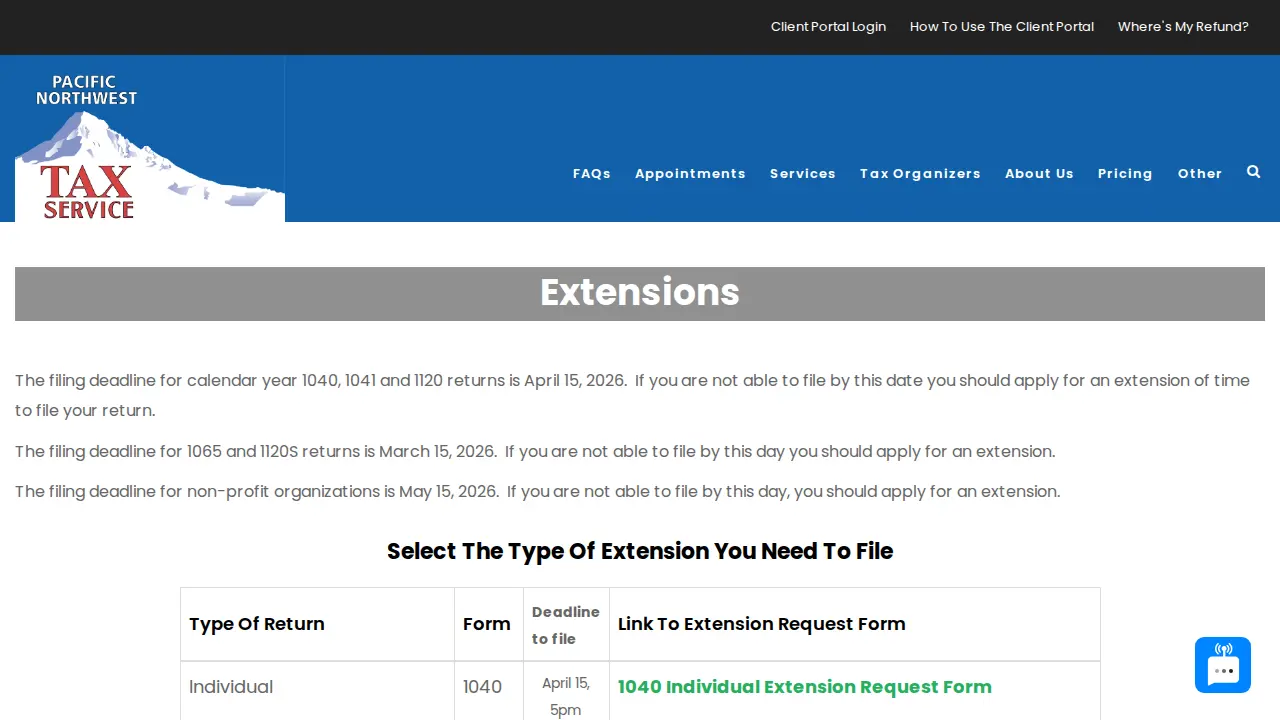
Task: Open the Other menu item
Action: tap(1200, 173)
